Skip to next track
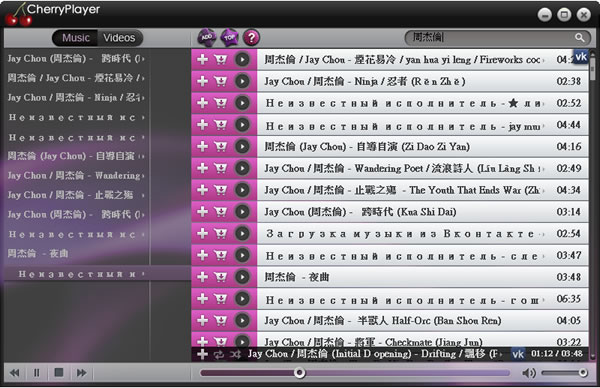 82,373
